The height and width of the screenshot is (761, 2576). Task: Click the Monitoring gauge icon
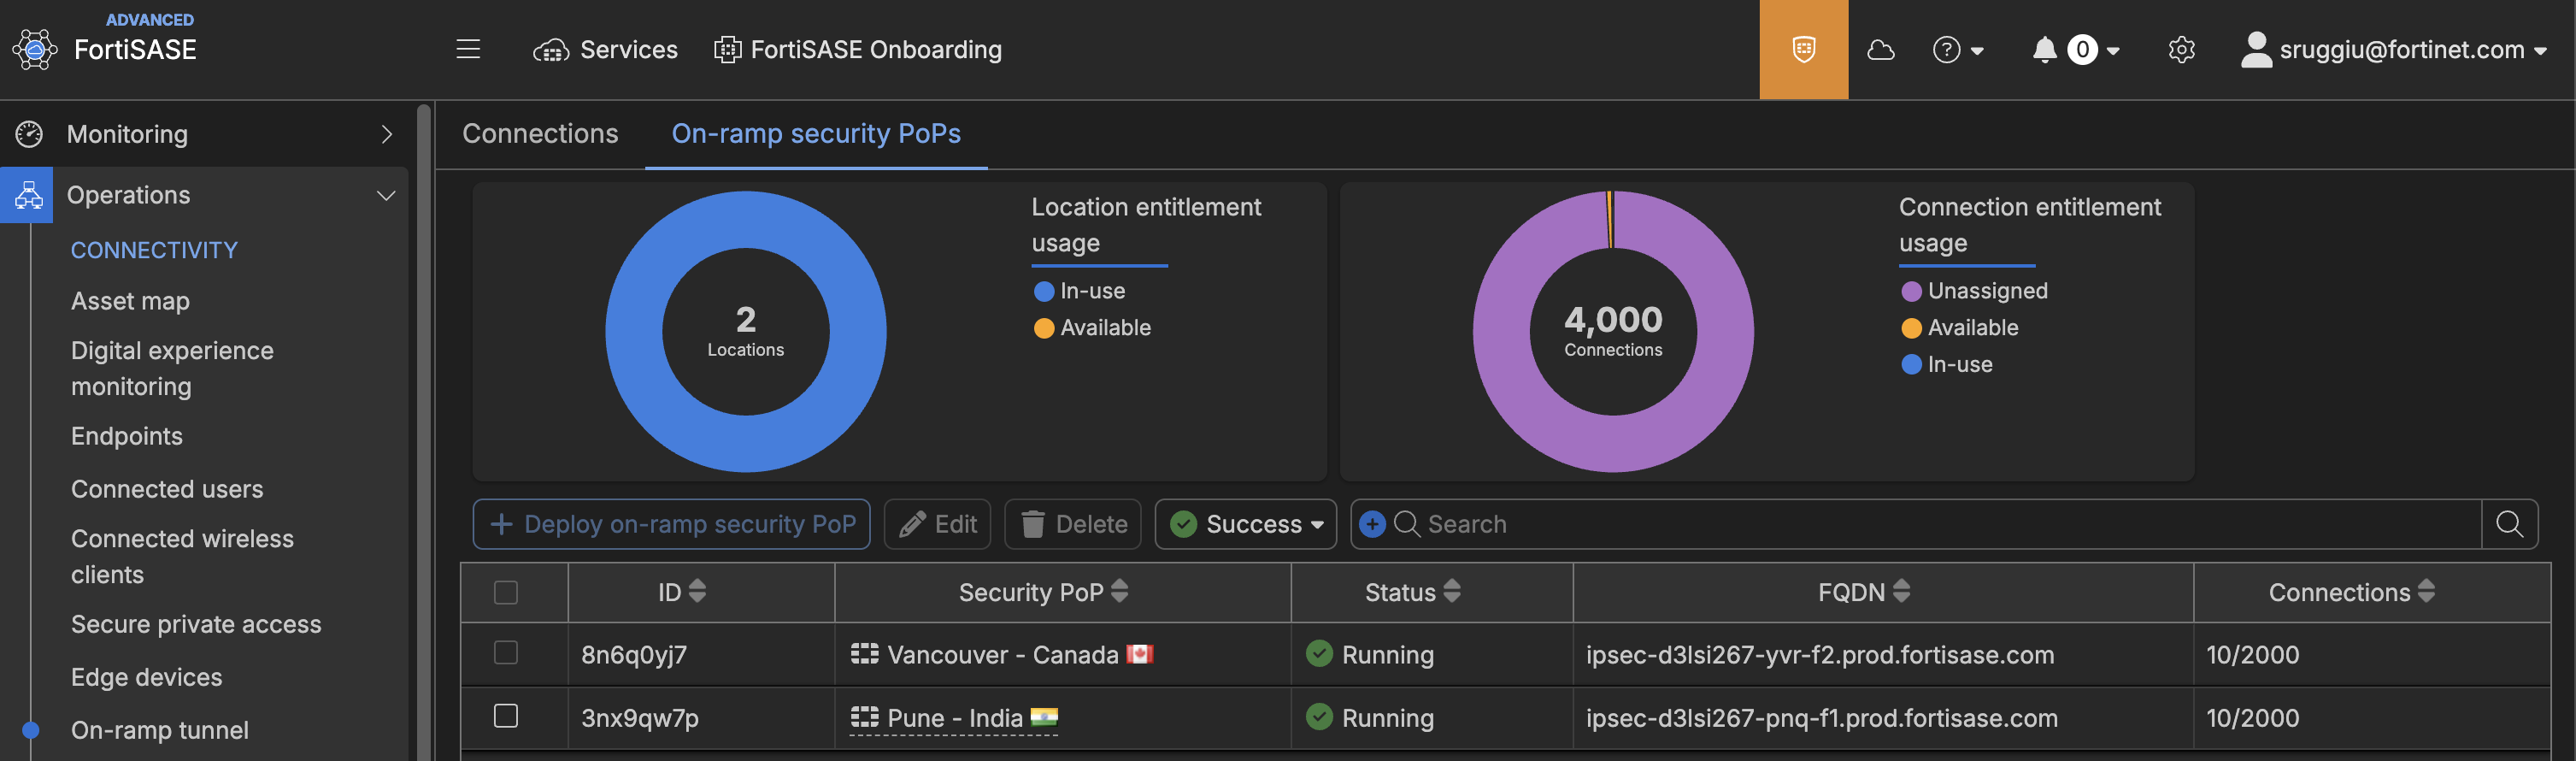[29, 134]
